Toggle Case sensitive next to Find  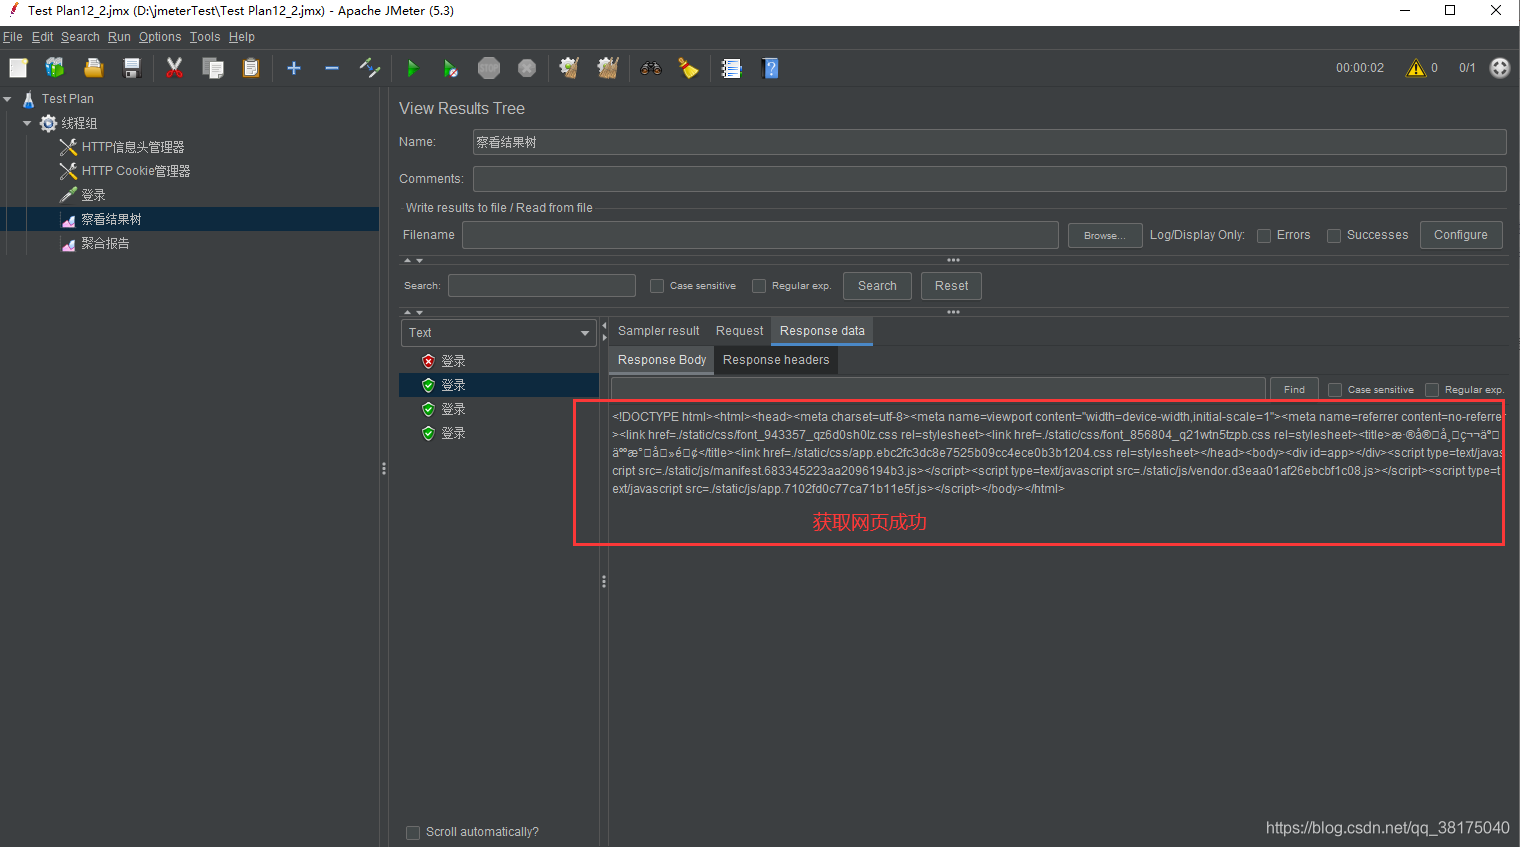pos(1335,390)
